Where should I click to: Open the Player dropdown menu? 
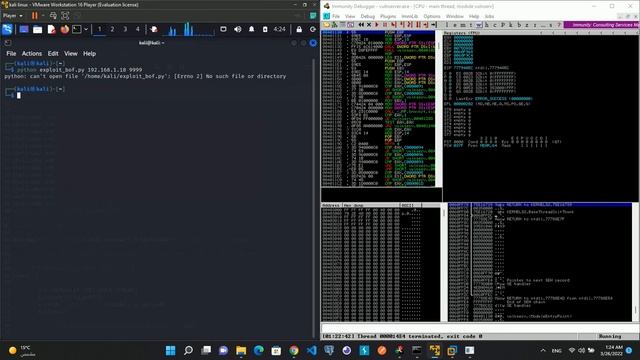[x=13, y=16]
